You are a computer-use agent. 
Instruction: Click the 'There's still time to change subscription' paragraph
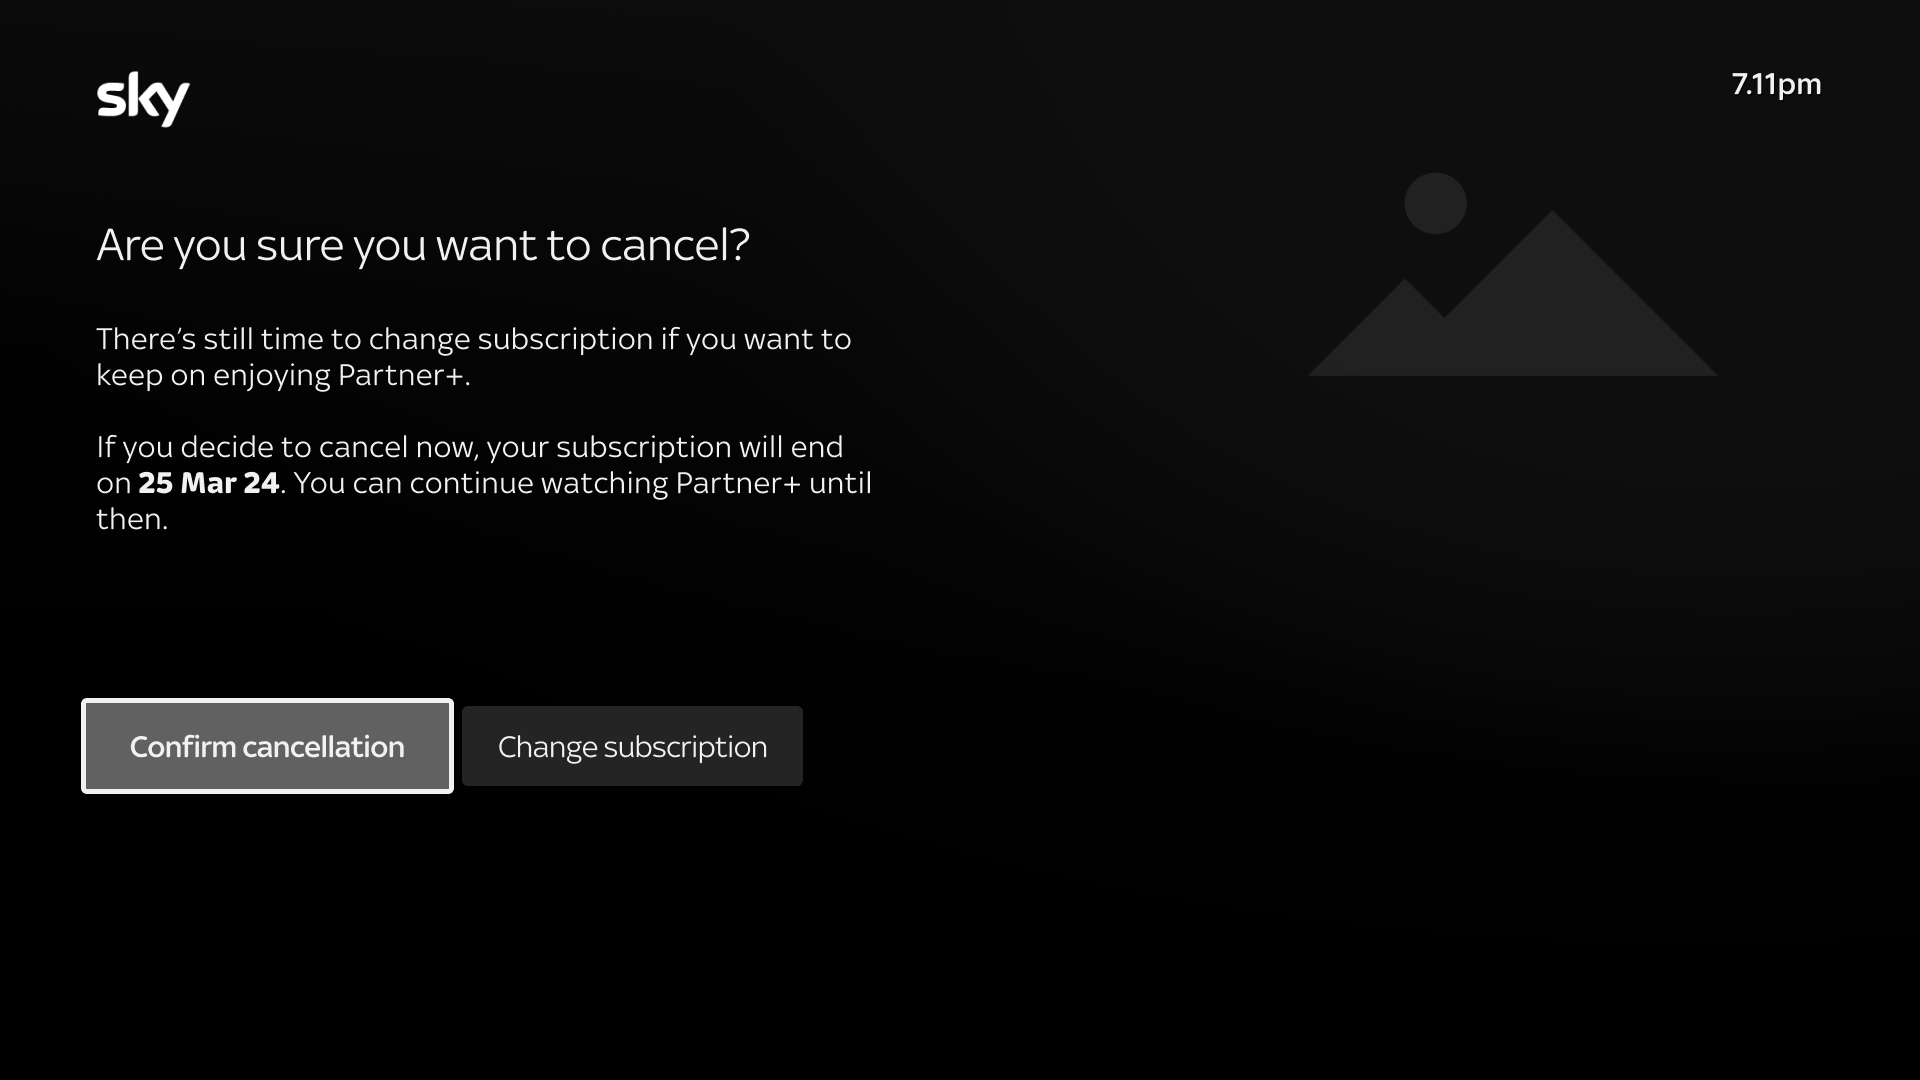(x=474, y=357)
